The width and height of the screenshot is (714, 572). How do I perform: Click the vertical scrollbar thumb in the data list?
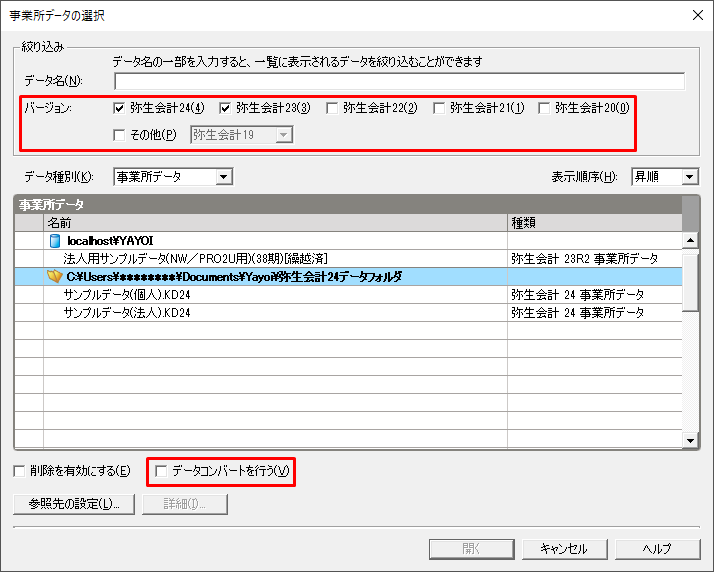(690, 281)
